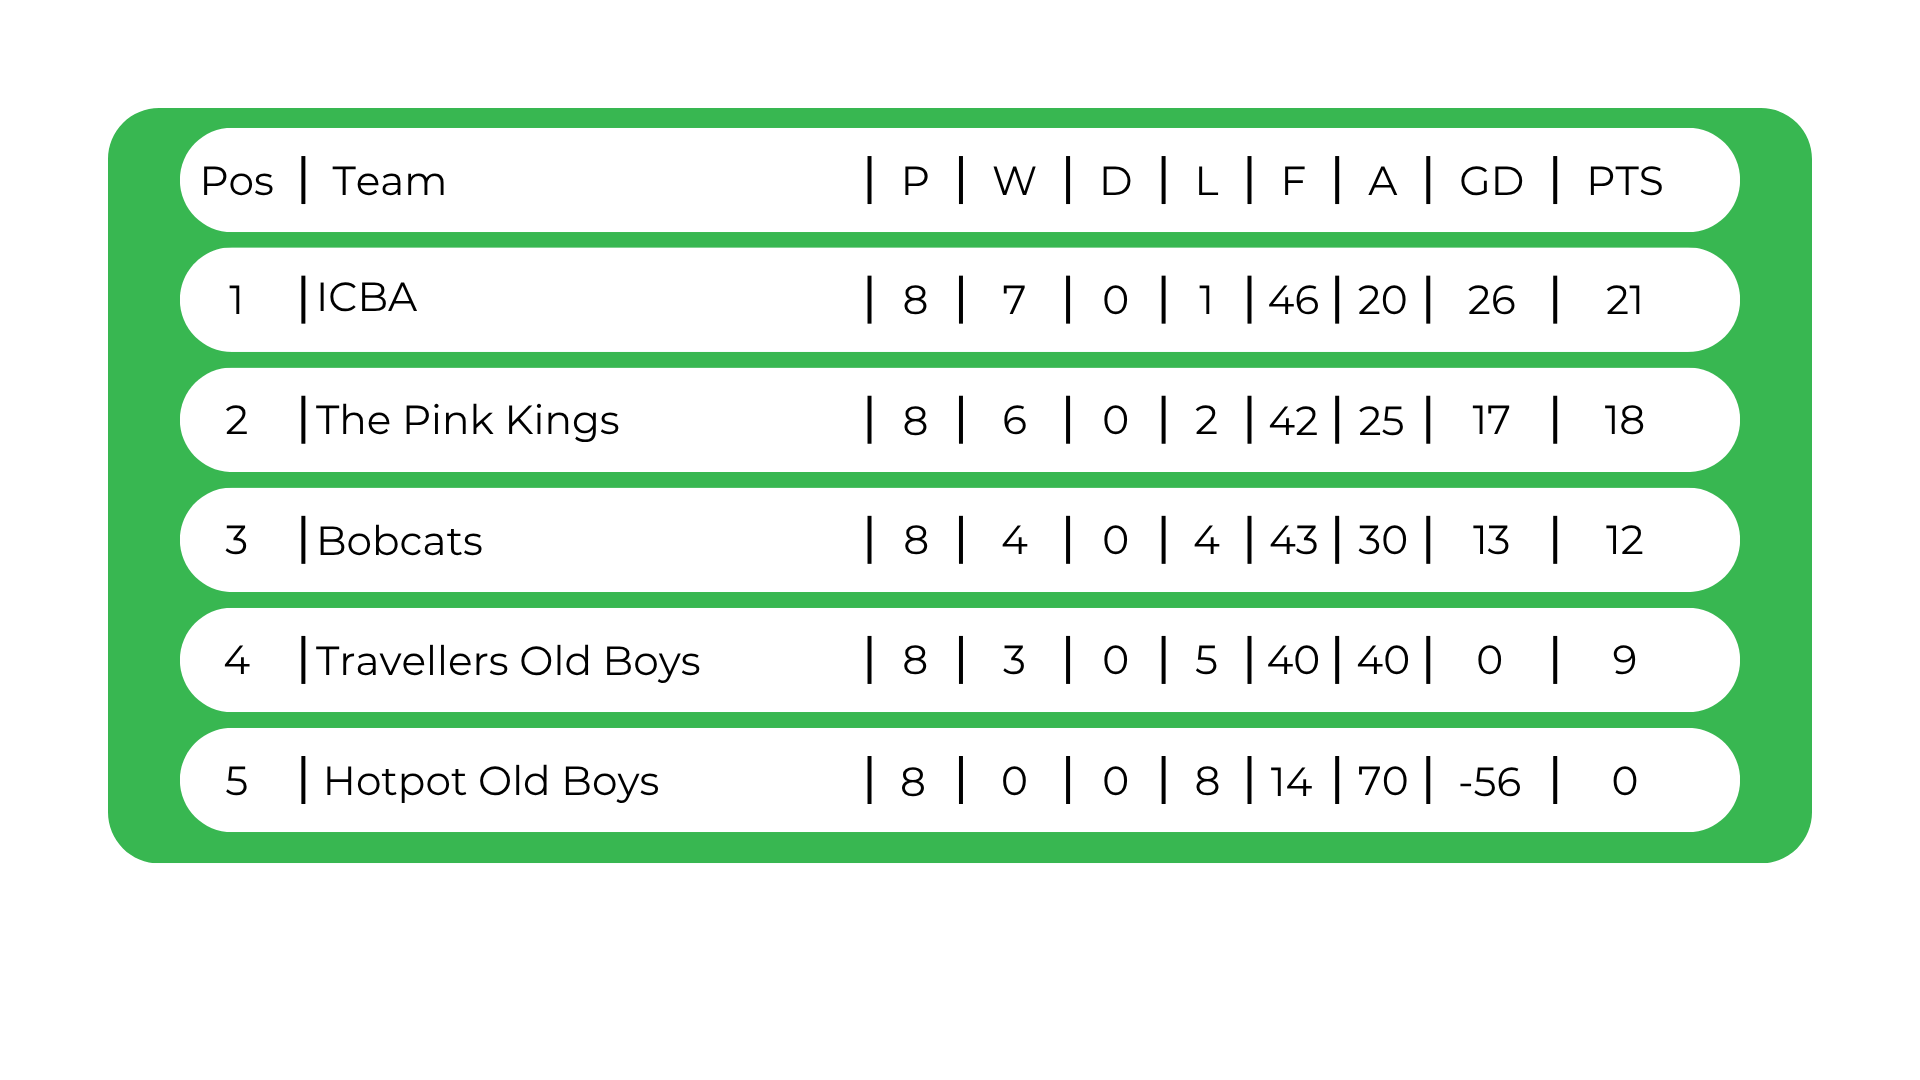The height and width of the screenshot is (1080, 1920).
Task: Select the Bobcats team name
Action: click(x=400, y=541)
